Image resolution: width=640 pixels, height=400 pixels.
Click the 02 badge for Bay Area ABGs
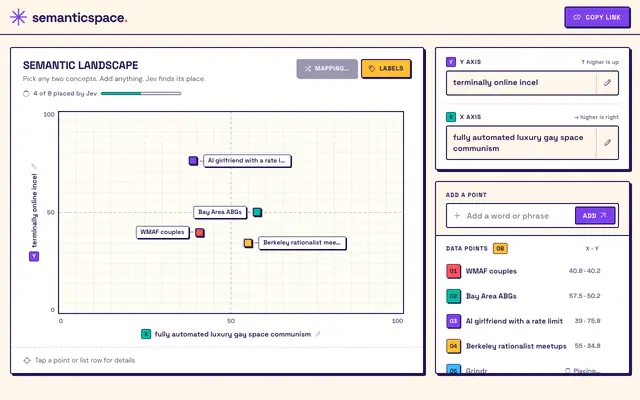point(453,296)
